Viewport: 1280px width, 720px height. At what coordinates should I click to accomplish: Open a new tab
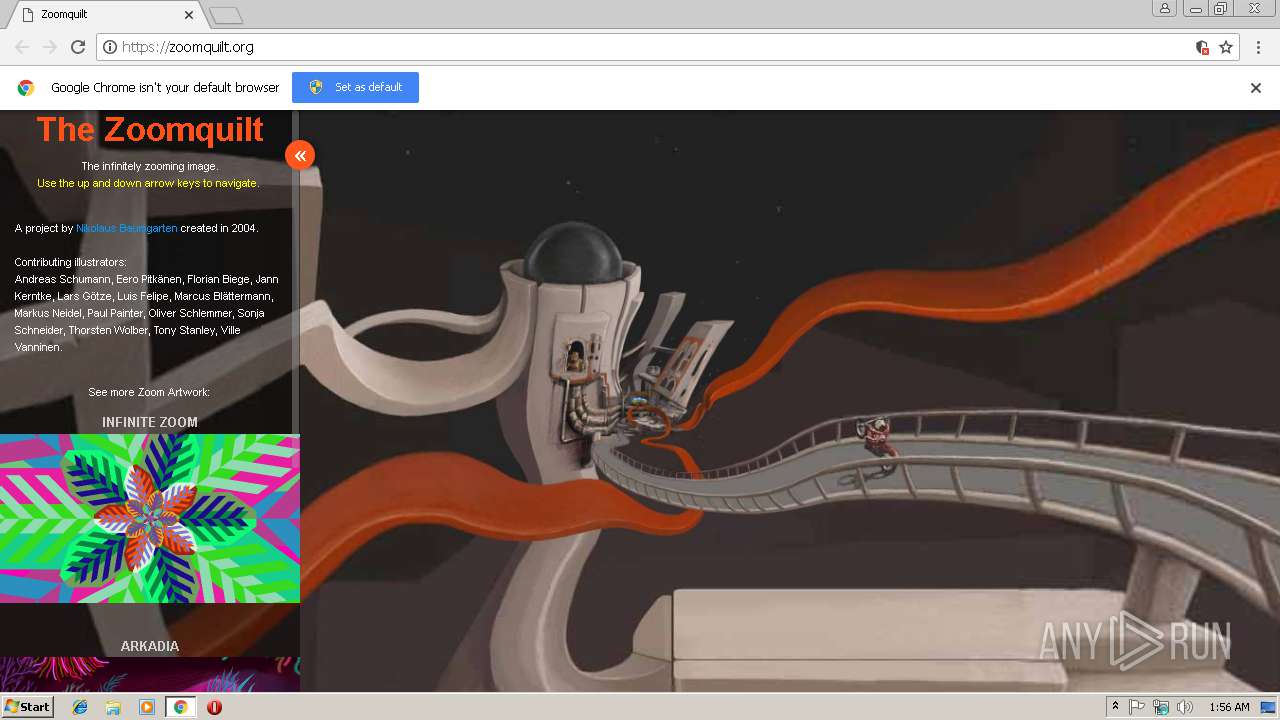[226, 15]
